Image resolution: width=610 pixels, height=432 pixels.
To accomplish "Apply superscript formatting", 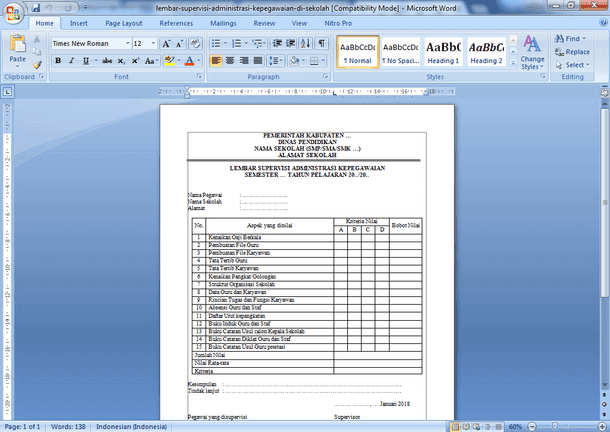I will tap(135, 61).
